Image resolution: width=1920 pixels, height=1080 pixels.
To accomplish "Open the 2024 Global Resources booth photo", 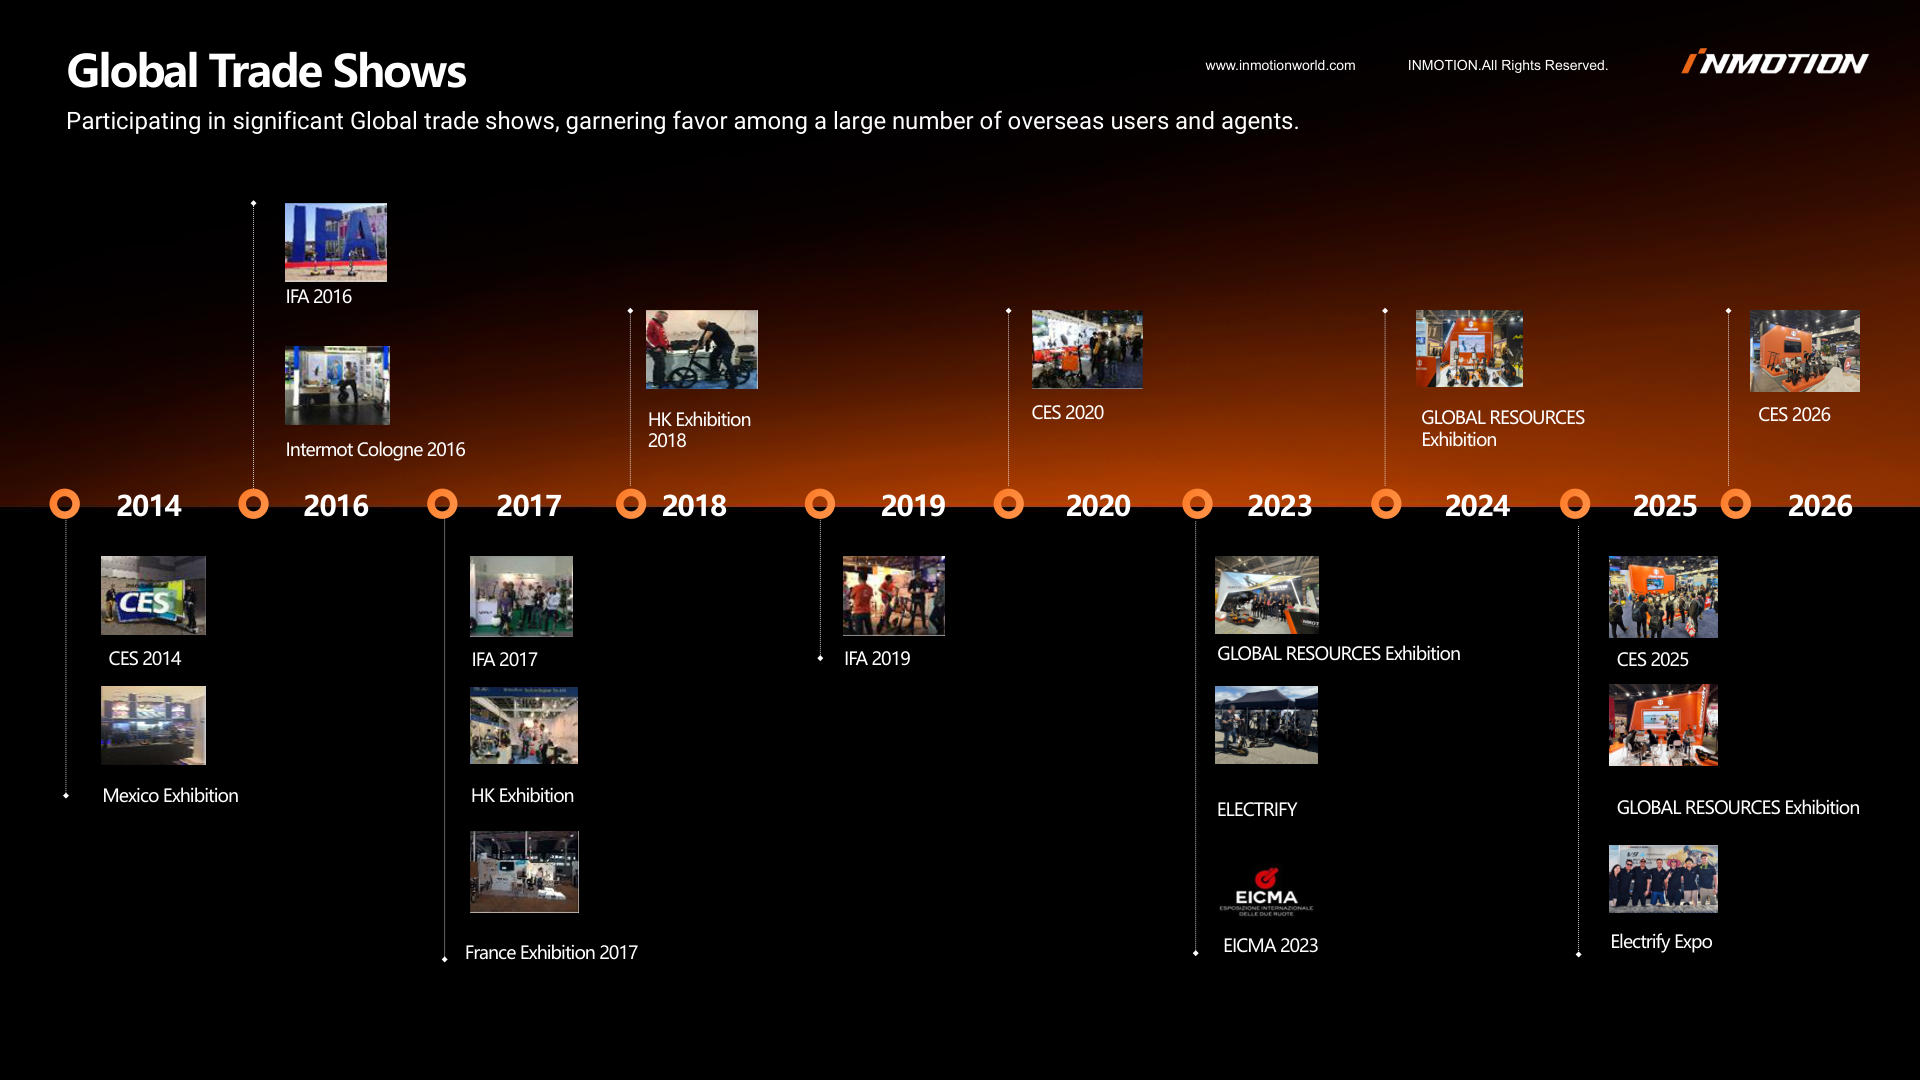I will (1469, 349).
